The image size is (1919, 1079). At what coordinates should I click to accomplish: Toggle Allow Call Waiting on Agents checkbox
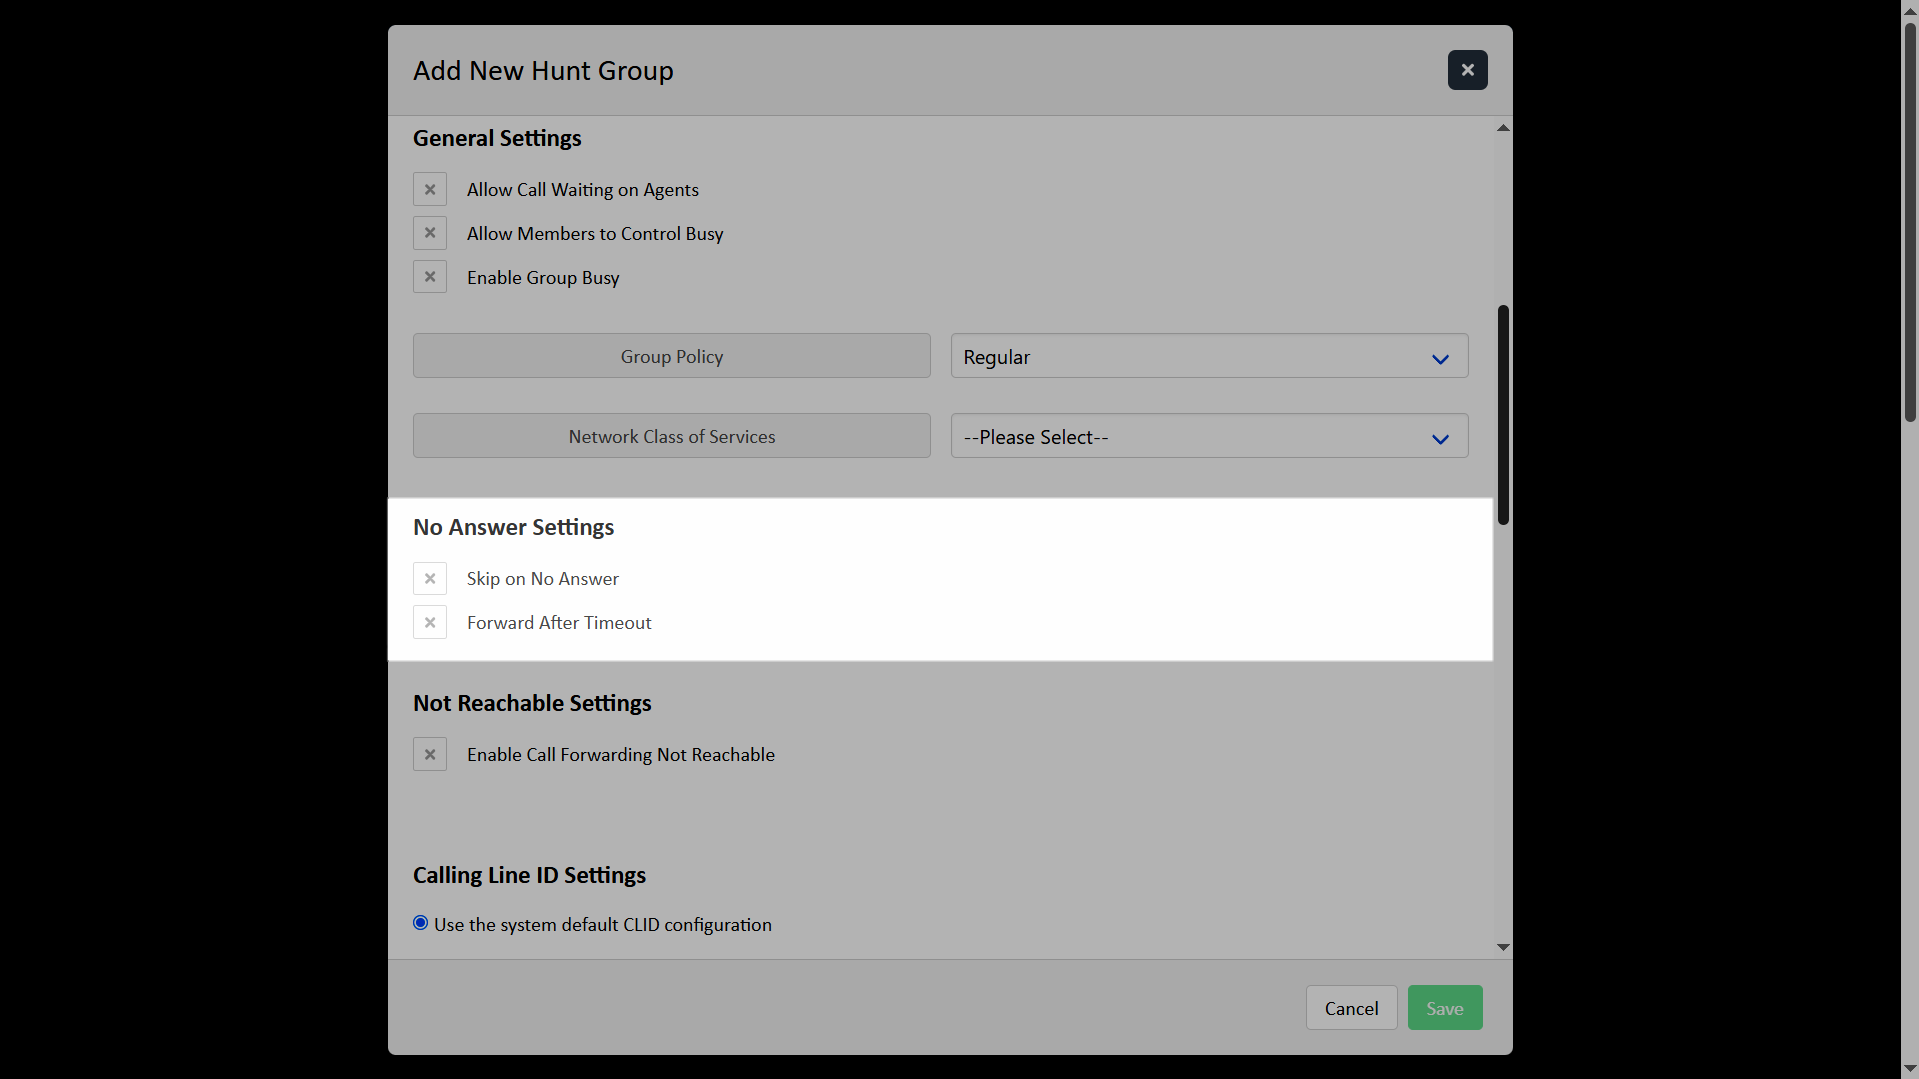[x=430, y=189]
